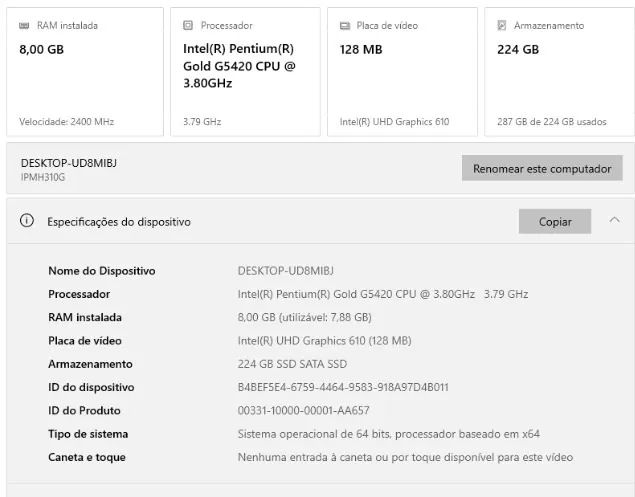Select the Processador label in specifications list

(x=79, y=294)
